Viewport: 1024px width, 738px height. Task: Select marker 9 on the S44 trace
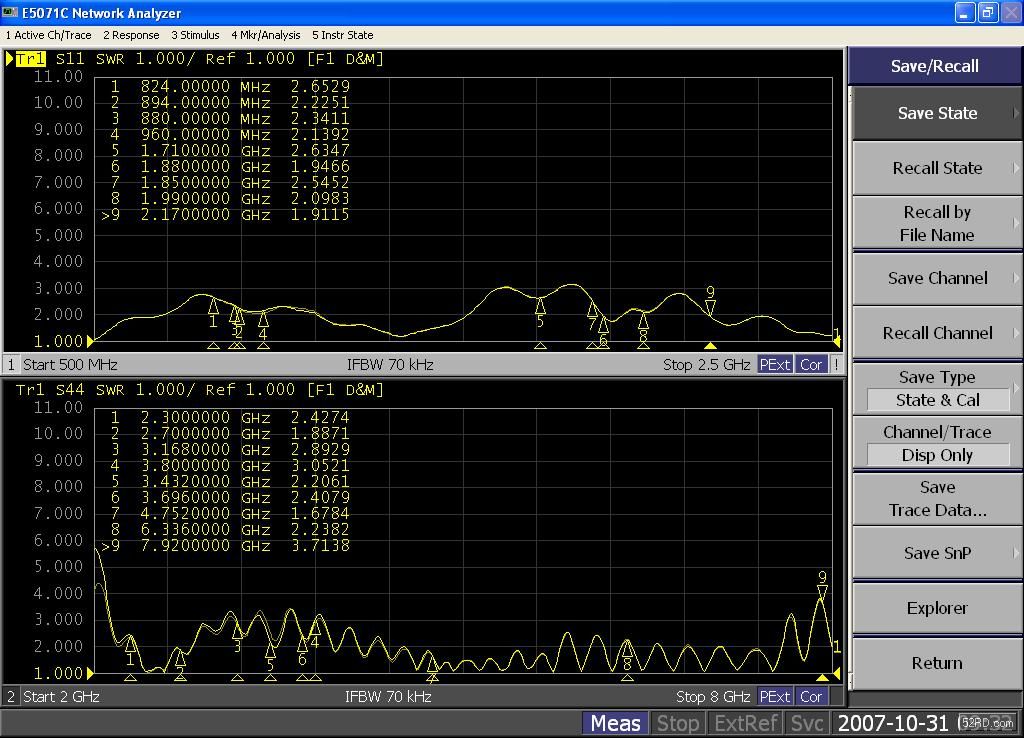822,586
